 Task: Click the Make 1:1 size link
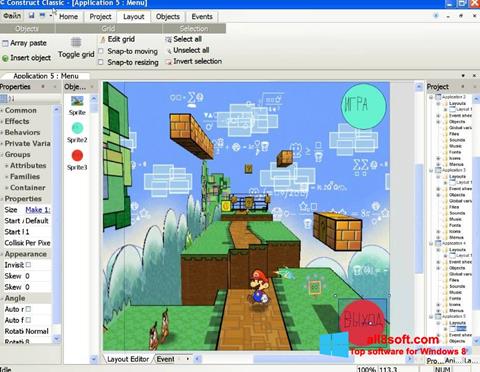(38, 210)
